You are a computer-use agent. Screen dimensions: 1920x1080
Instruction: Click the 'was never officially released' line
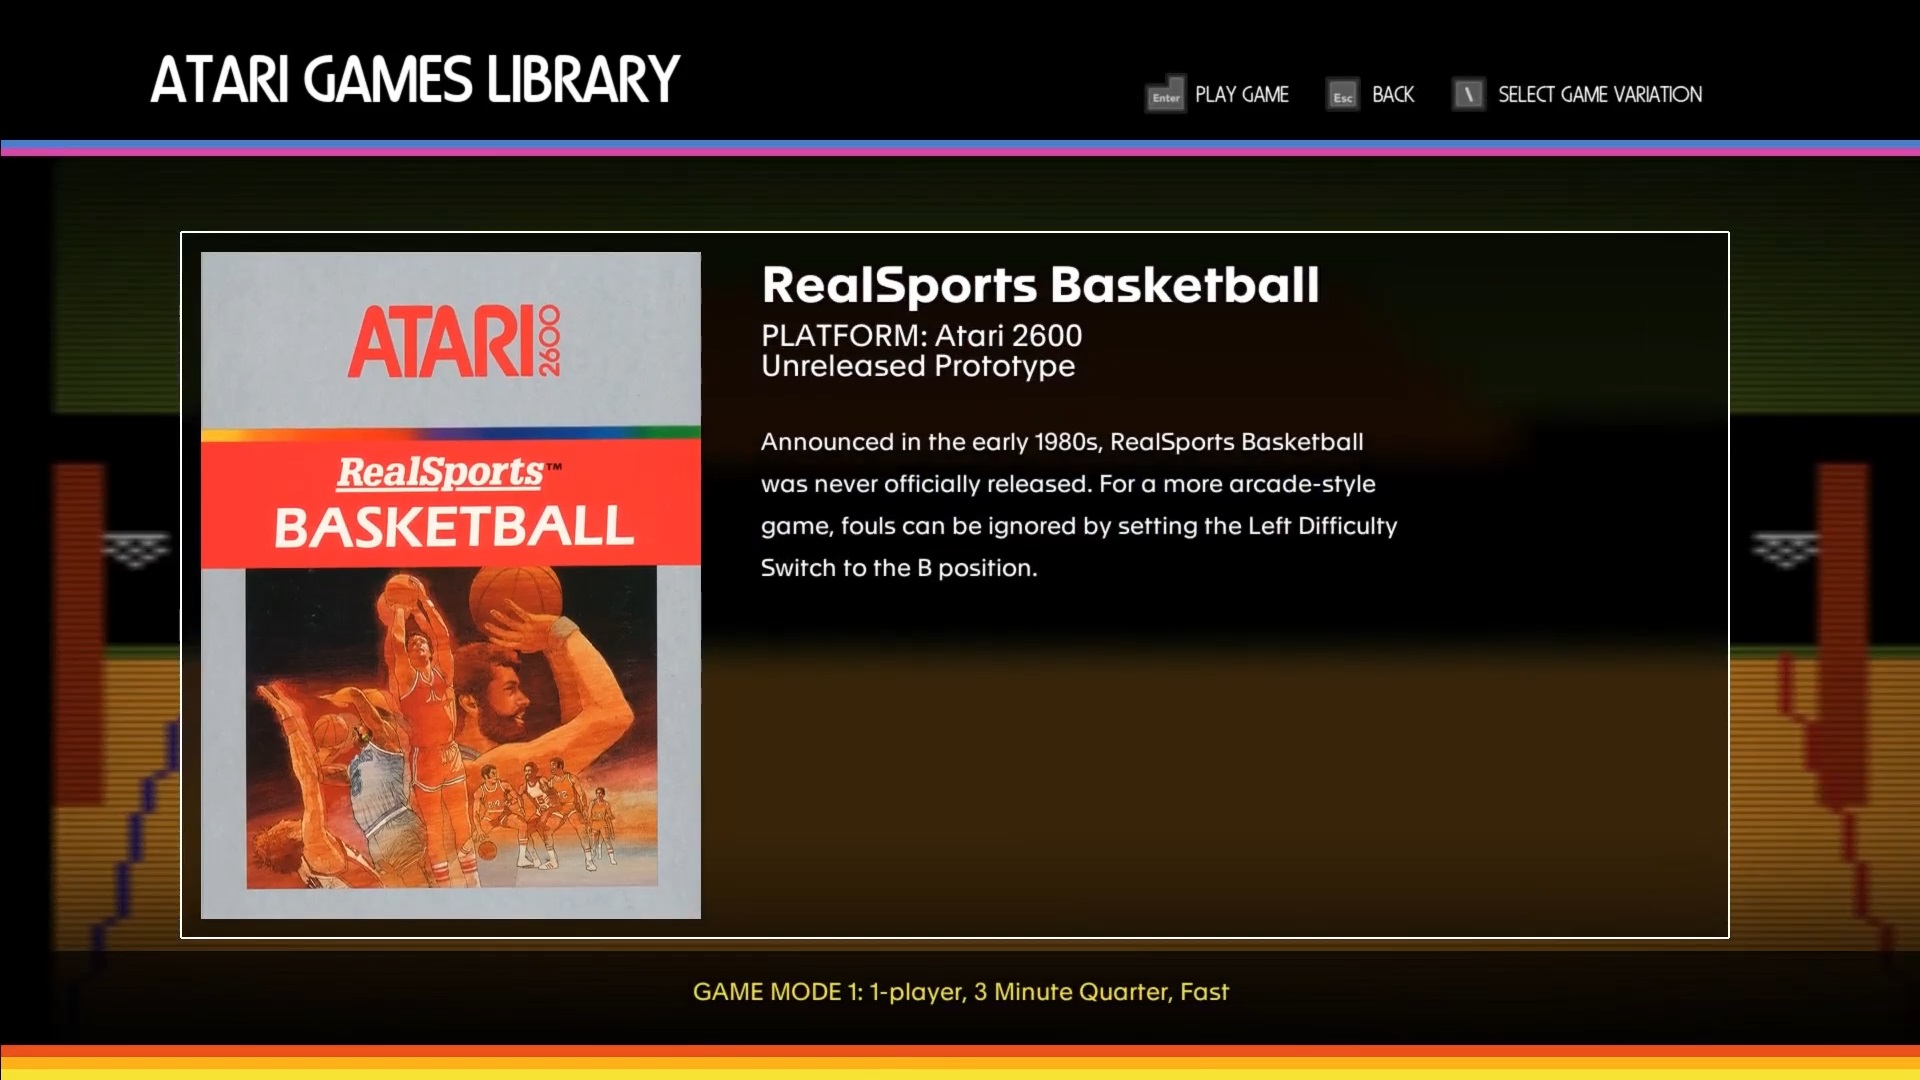[x=1068, y=484]
